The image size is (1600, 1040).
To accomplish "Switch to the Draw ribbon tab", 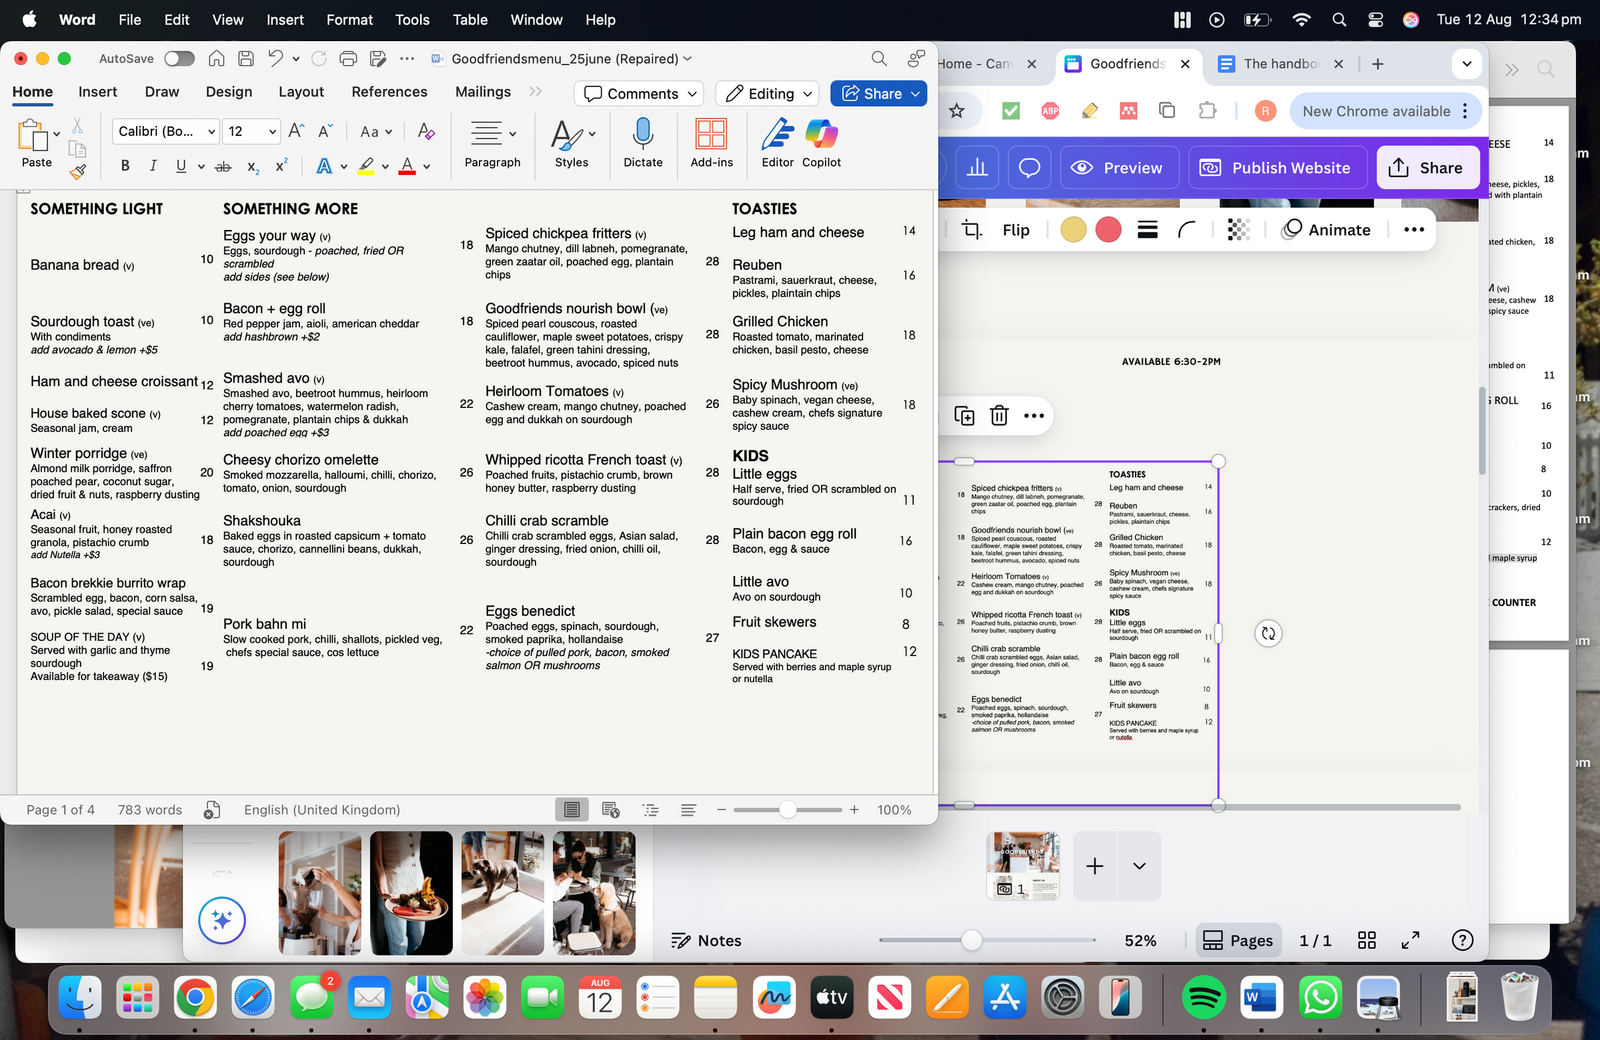I will click(x=162, y=92).
